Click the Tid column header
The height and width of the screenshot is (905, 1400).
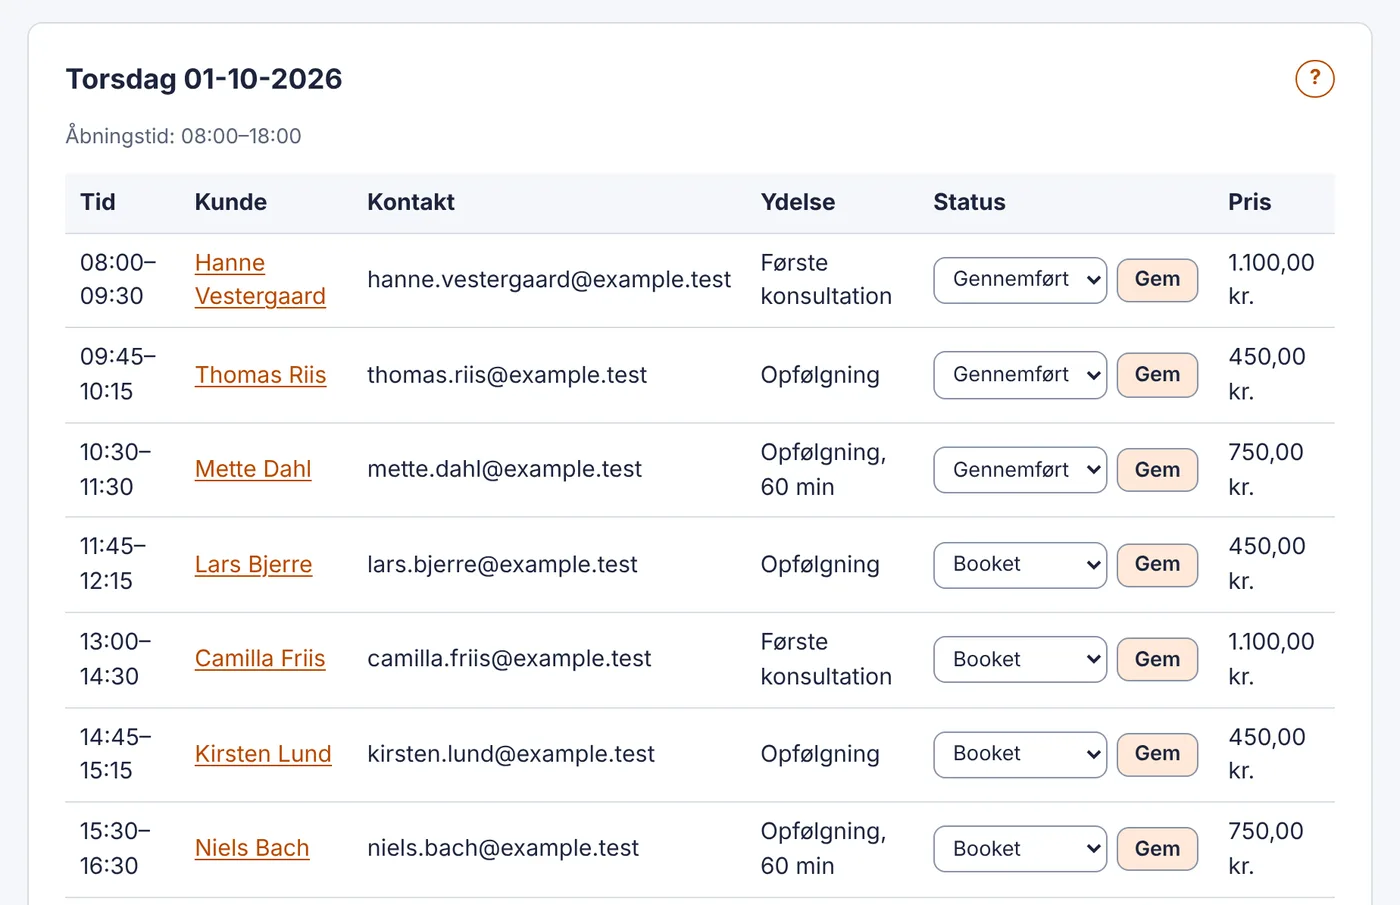click(x=98, y=202)
